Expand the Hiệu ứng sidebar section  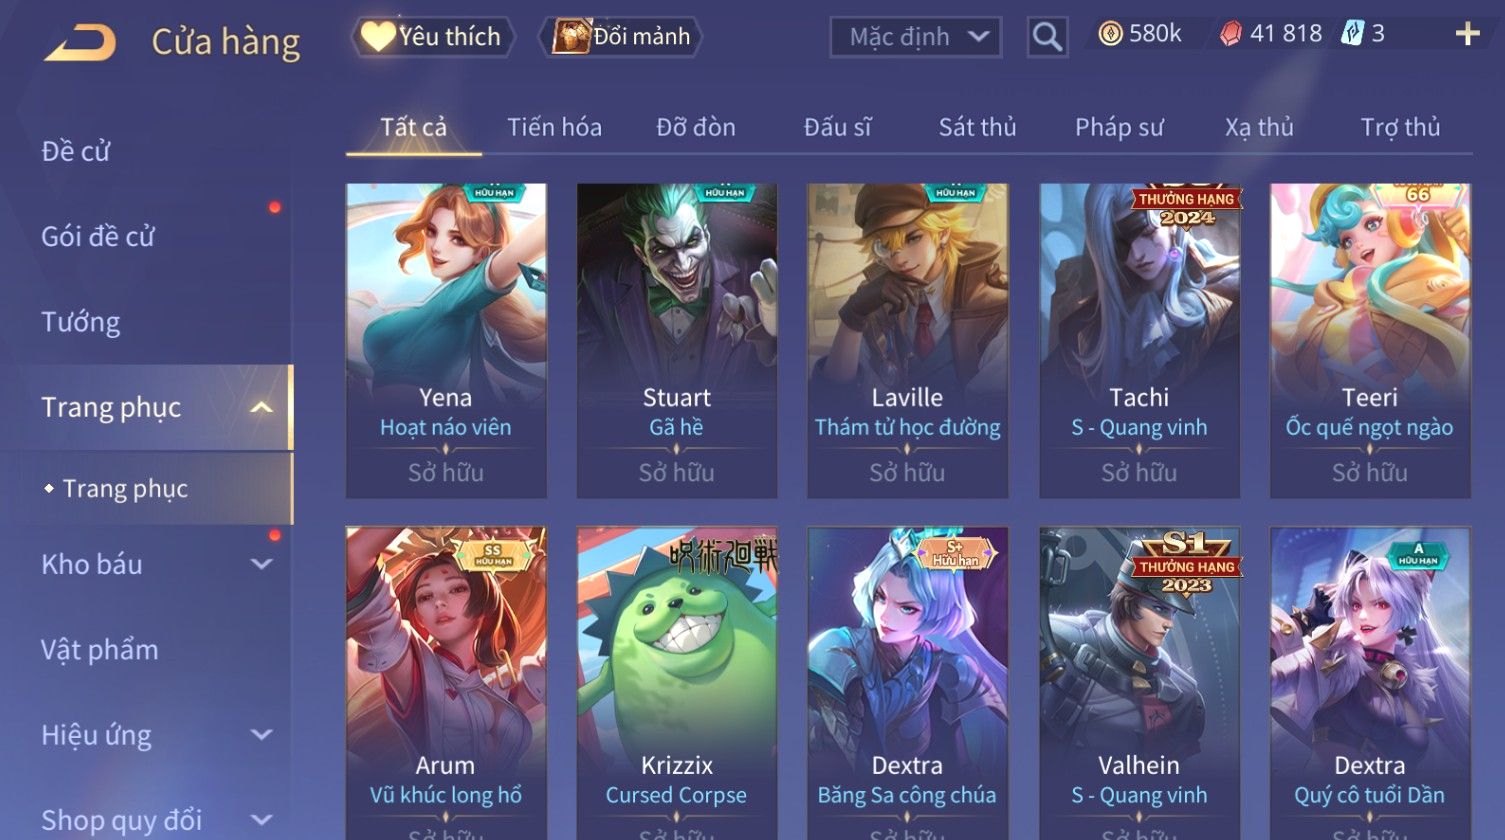pyautogui.click(x=261, y=735)
